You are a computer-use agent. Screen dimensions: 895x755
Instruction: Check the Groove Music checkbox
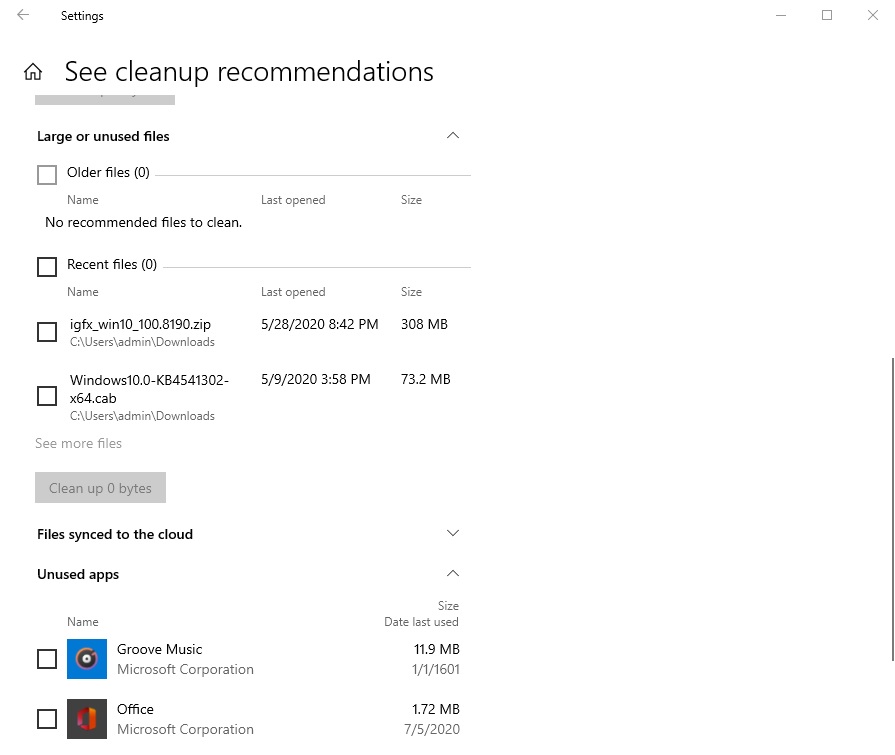click(x=46, y=659)
